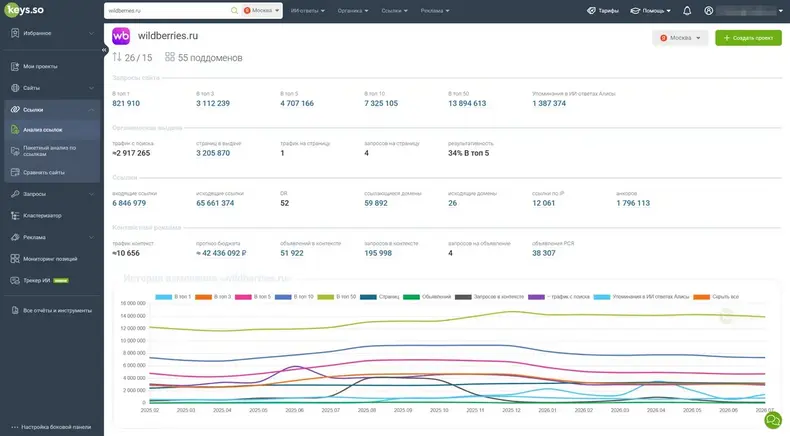Open Сравнить сайты sidebar icon

tap(15, 172)
